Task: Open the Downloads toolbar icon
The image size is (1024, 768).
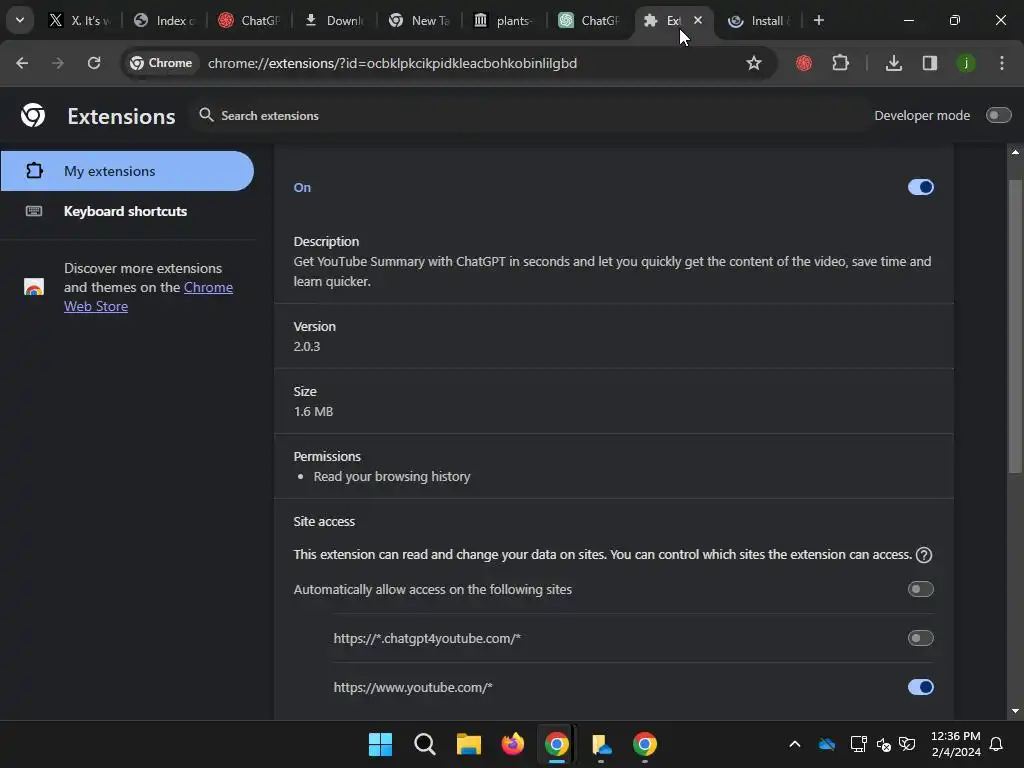Action: [x=893, y=63]
